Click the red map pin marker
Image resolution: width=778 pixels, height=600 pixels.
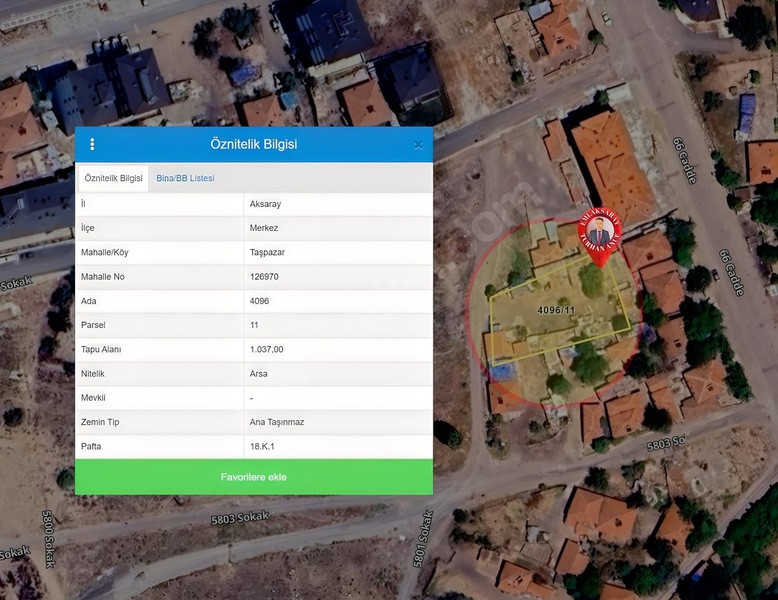point(600,236)
